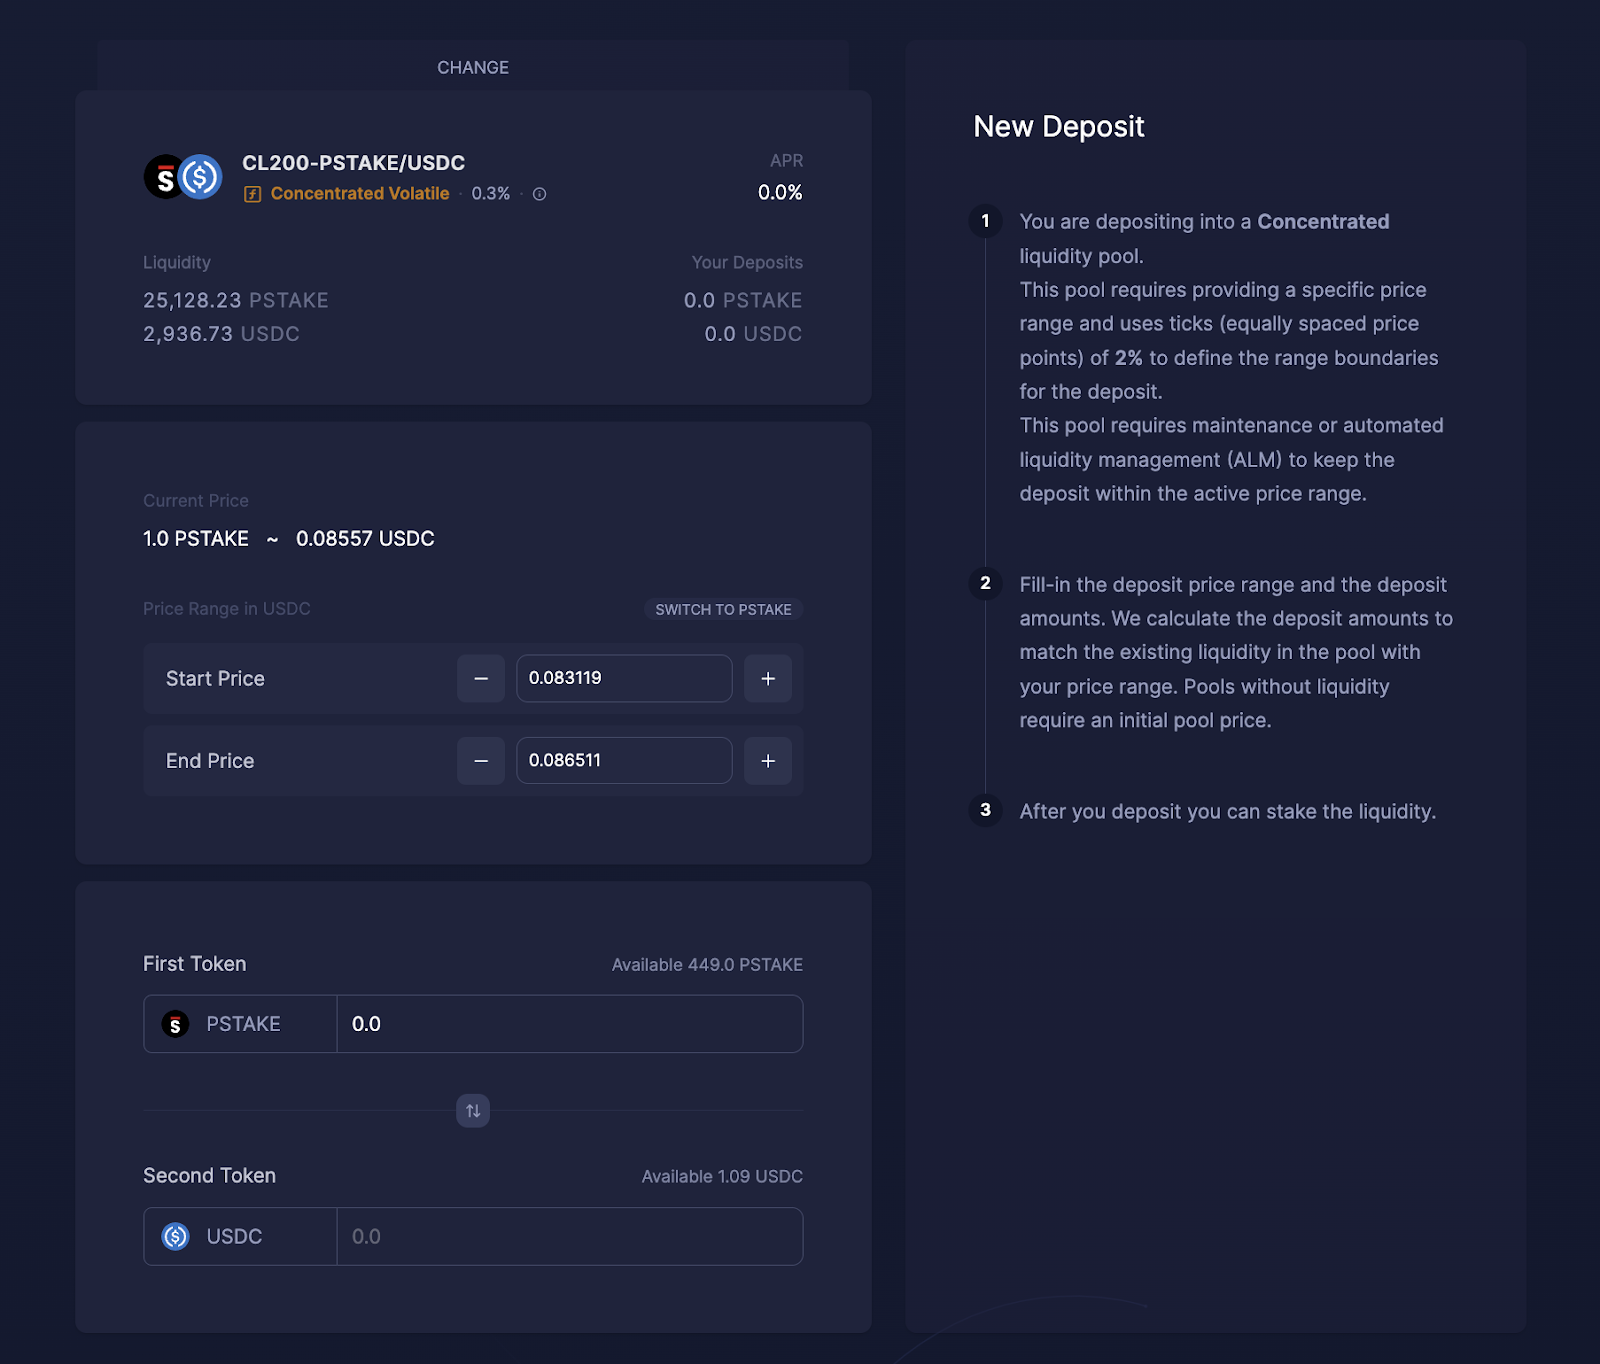
Task: Click the PSTAKE/USDC pair token logo
Action: tap(183, 177)
